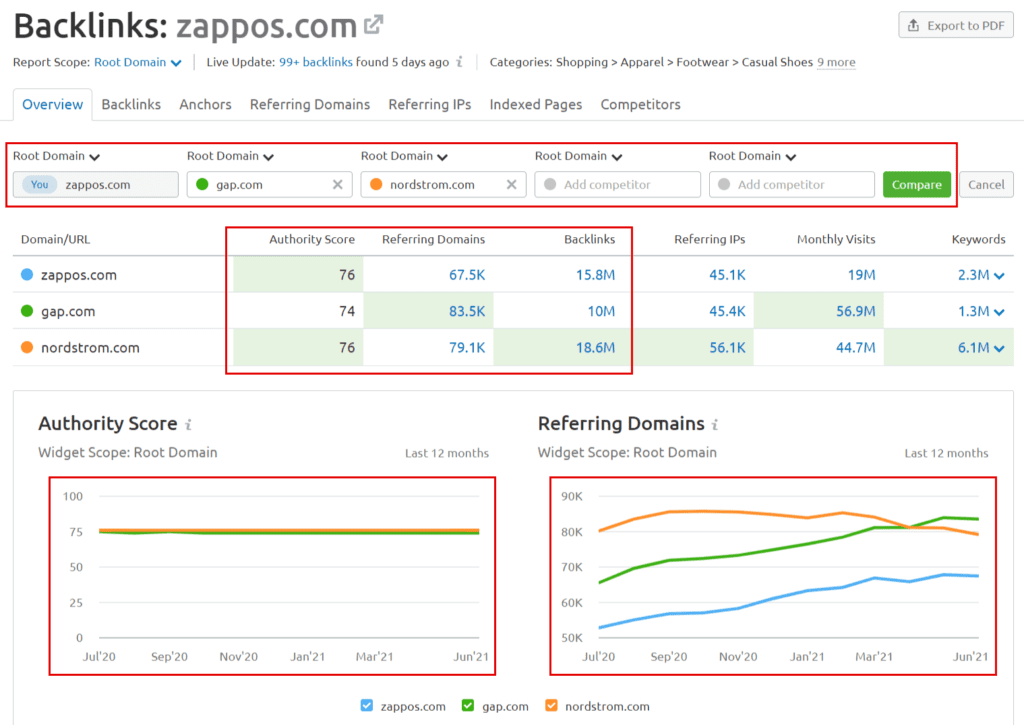The image size is (1024, 725).
Task: Click nordstrom.com monthly visits 44.7M
Action: point(856,348)
